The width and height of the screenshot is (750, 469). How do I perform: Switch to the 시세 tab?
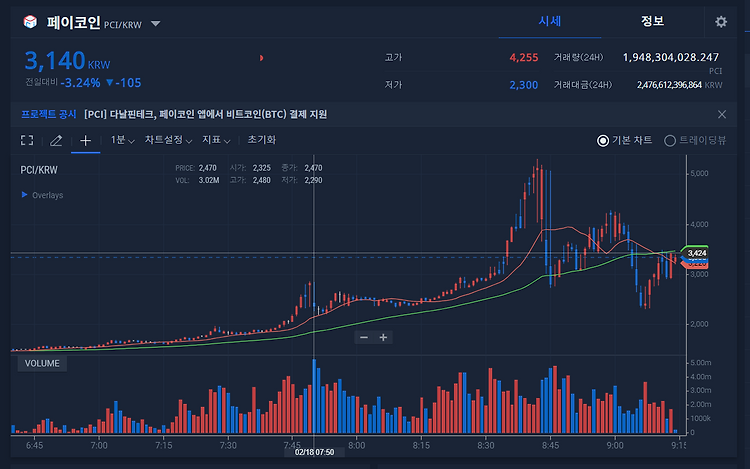tap(550, 21)
